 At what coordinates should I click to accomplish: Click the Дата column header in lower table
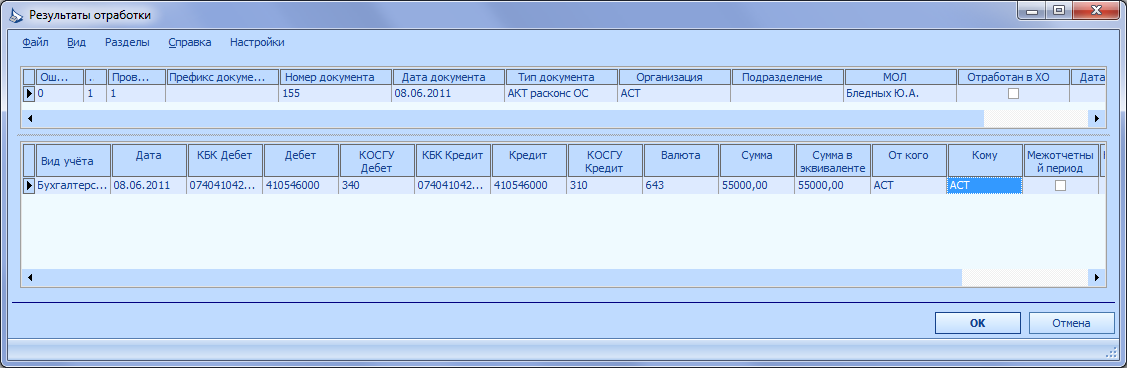pos(149,160)
